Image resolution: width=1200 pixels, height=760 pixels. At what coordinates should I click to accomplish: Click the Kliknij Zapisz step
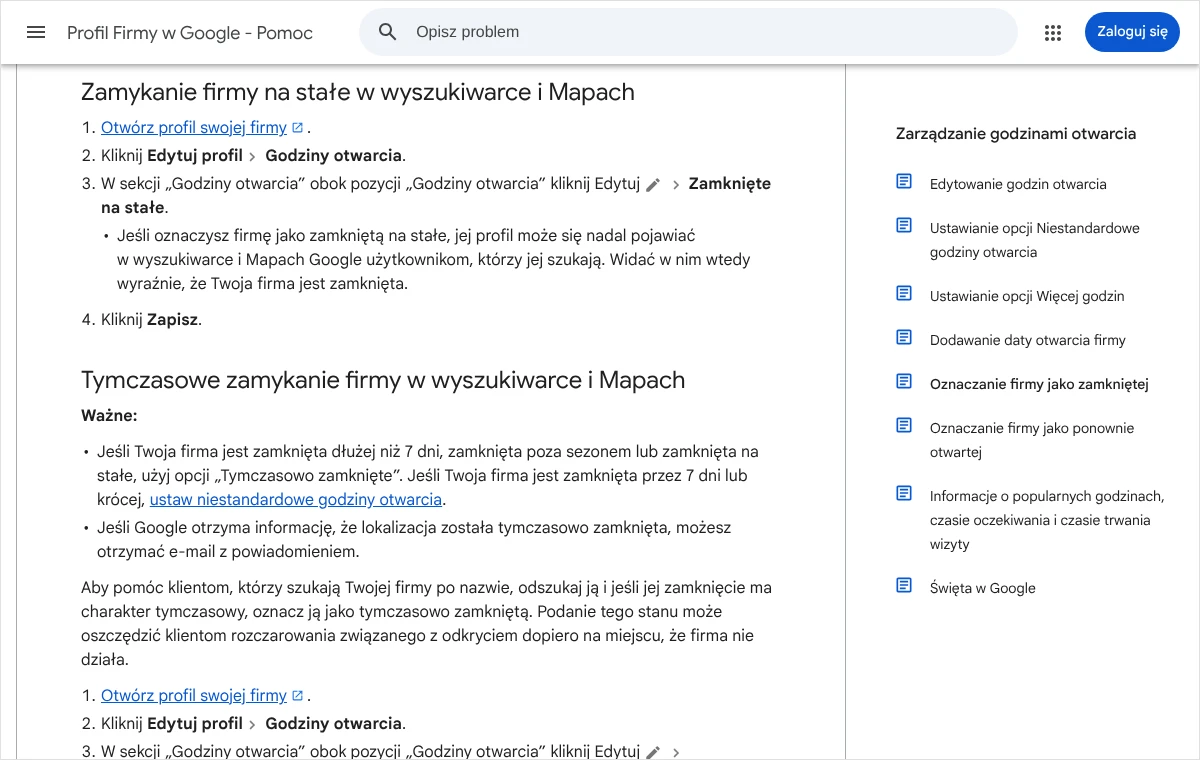pos(151,320)
